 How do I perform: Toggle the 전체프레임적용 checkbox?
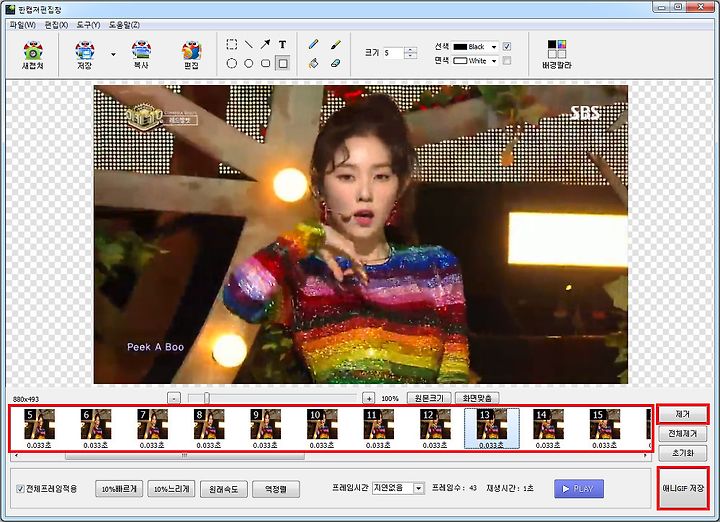[20, 489]
